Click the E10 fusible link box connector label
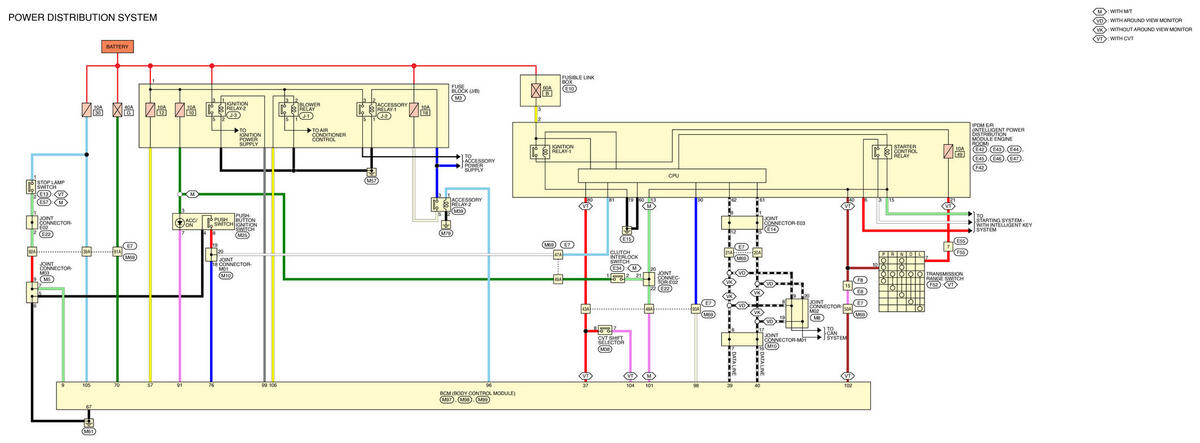The width and height of the screenshot is (1200, 443). pyautogui.click(x=569, y=90)
